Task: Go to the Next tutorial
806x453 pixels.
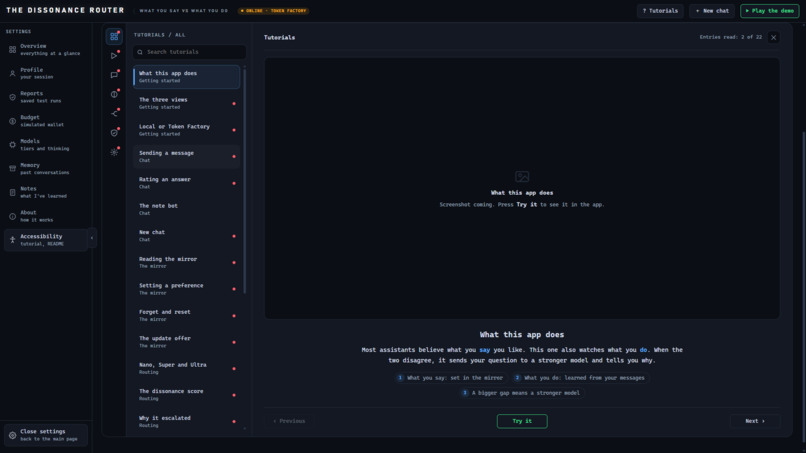Action: 755,421
